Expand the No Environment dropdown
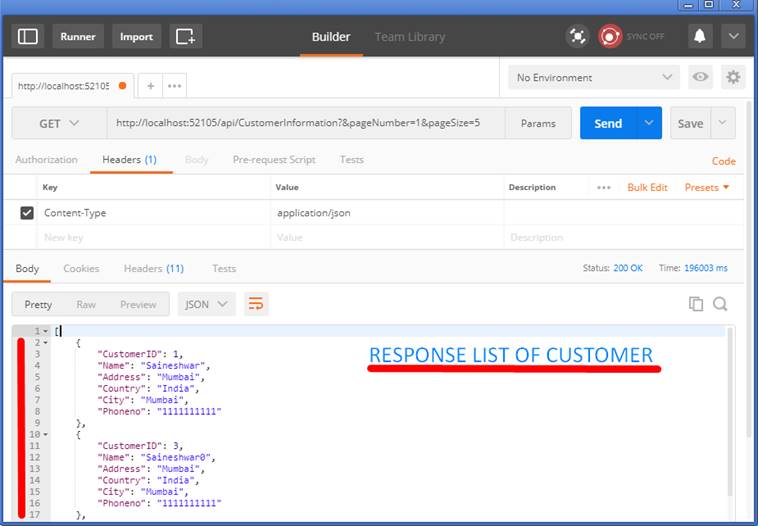This screenshot has width=758, height=526. tap(595, 77)
